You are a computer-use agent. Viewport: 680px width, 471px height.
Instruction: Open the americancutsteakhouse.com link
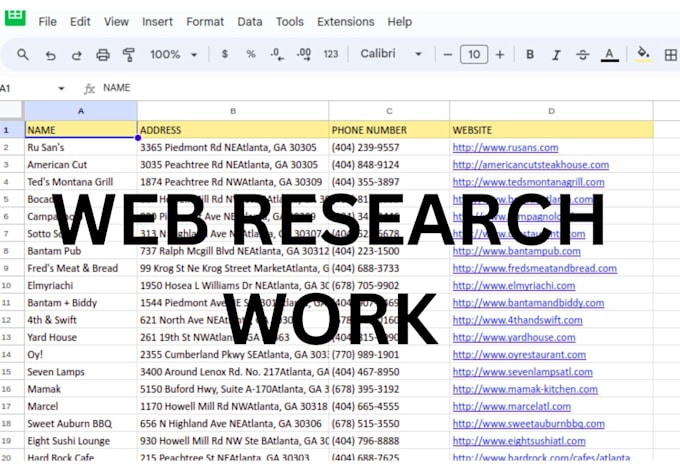click(x=531, y=165)
